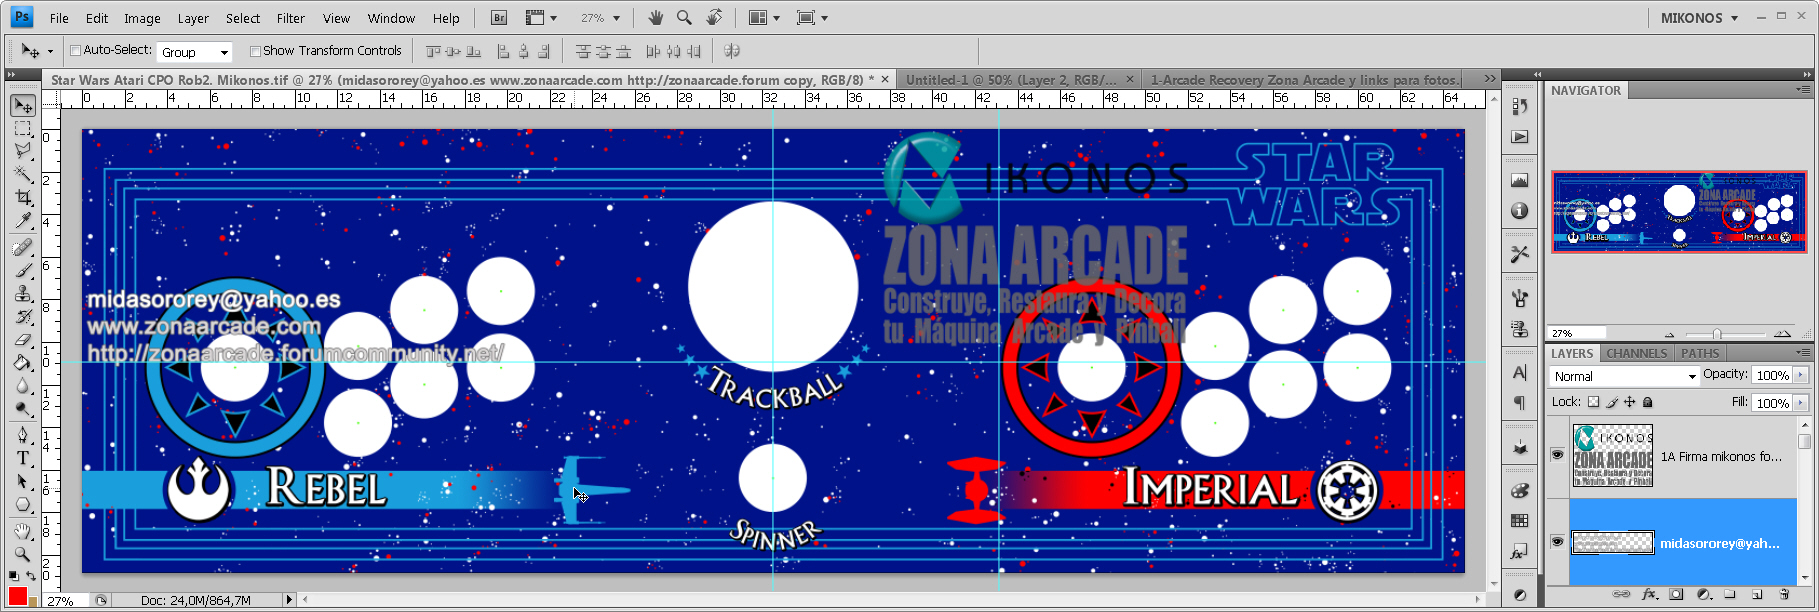Viewport: 1819px width, 612px height.
Task: Click the Rotate View tool in the application bar
Action: (714, 18)
